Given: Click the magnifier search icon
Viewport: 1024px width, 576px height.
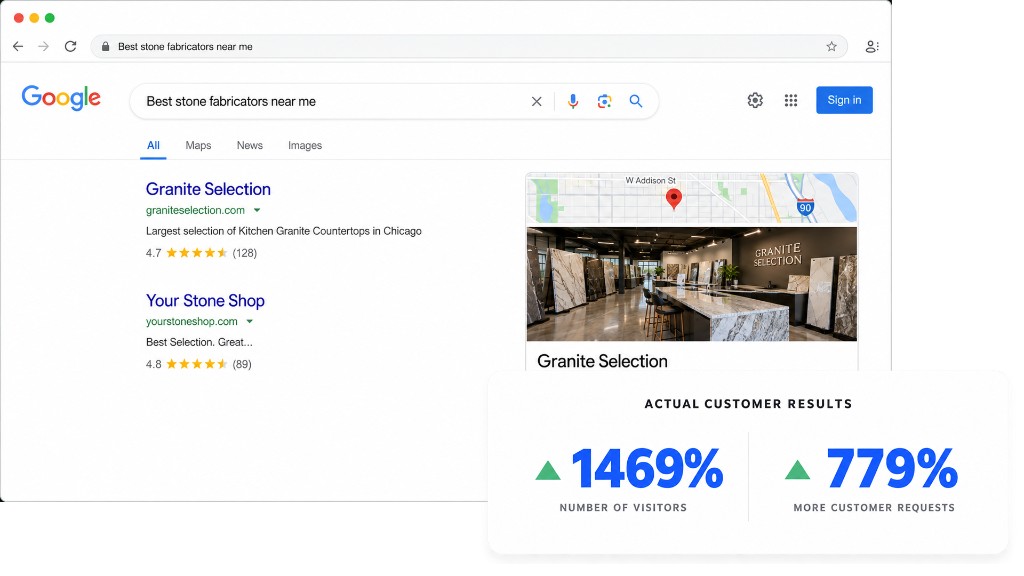Looking at the screenshot, I should 635,101.
